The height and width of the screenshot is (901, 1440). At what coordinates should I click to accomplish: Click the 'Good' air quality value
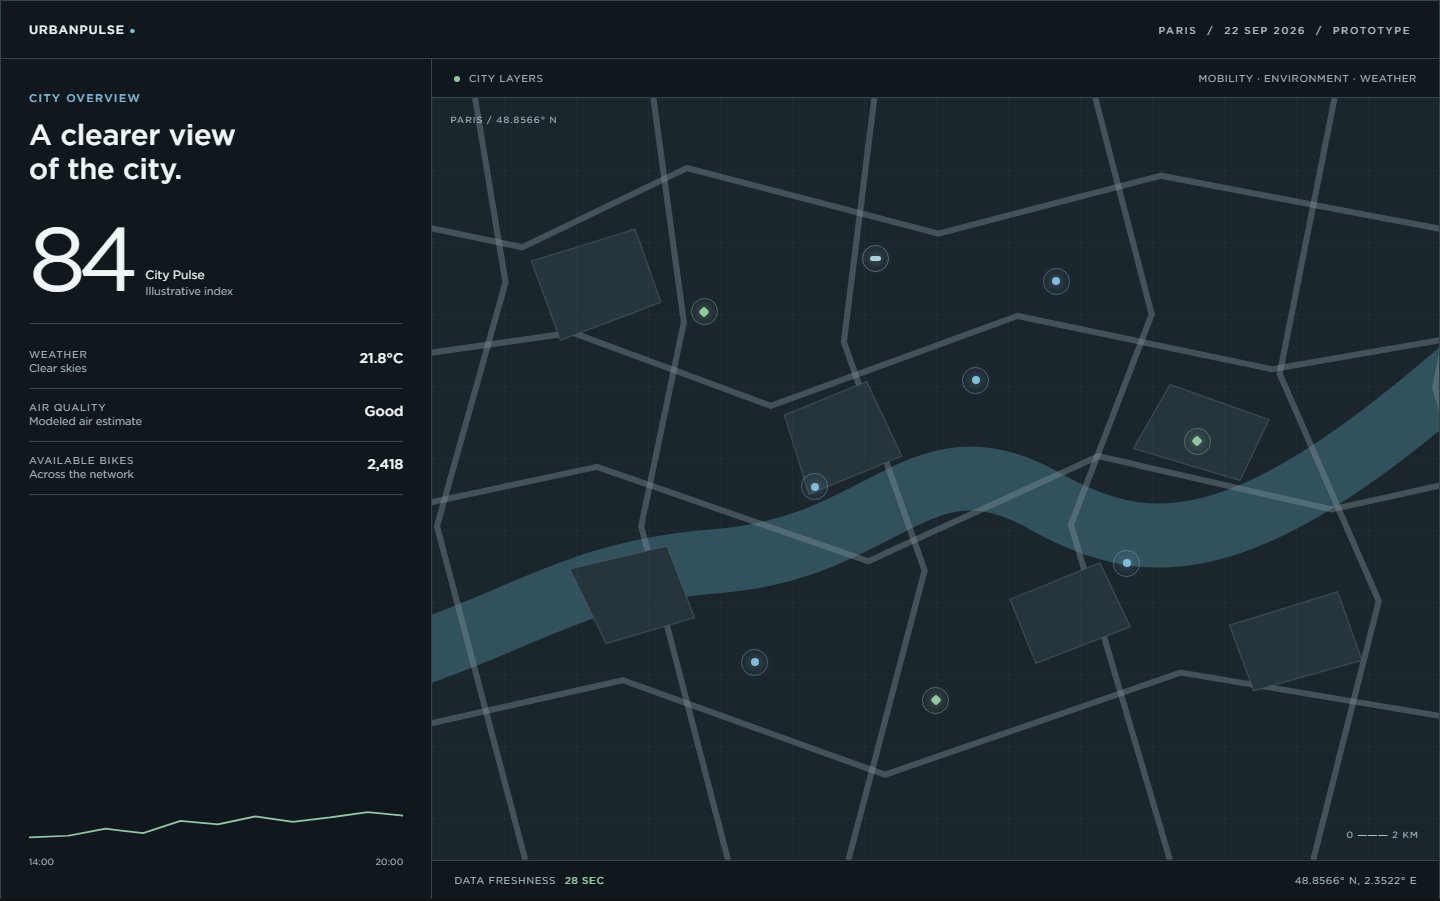(384, 411)
